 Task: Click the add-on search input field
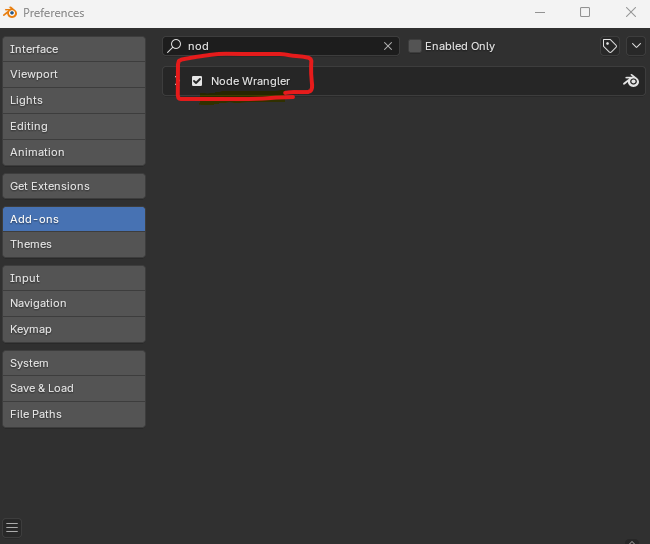coord(280,46)
